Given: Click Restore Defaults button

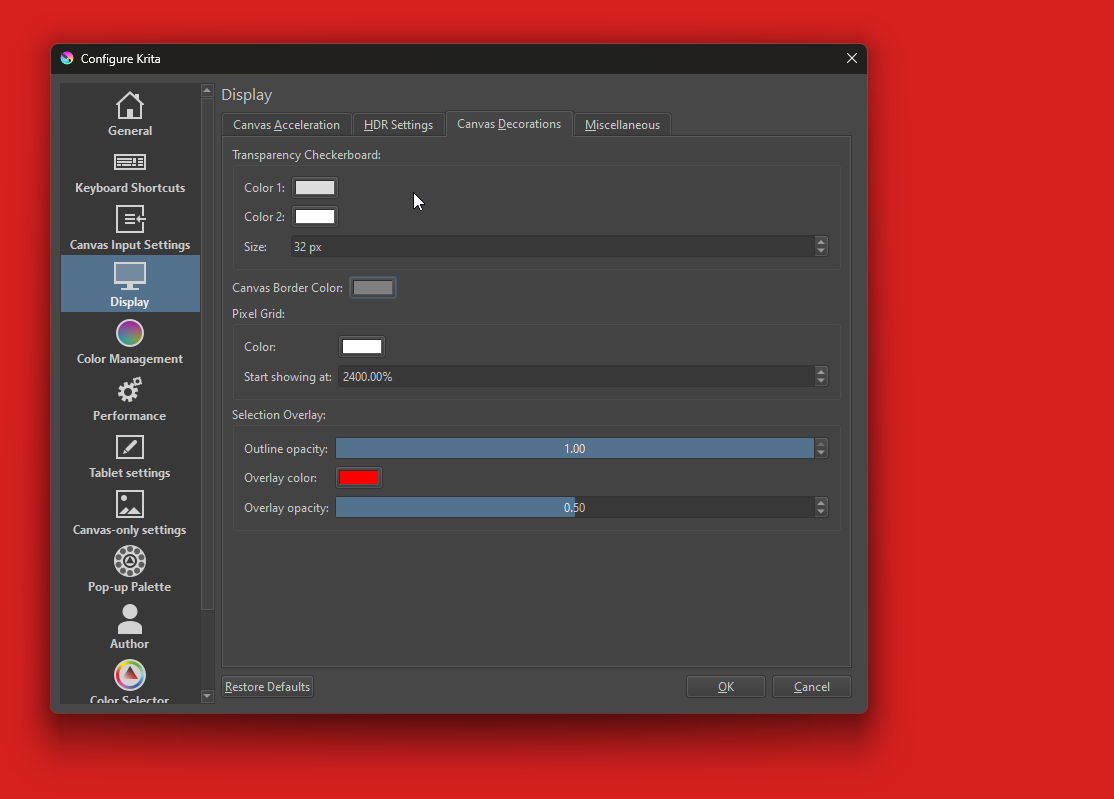Looking at the screenshot, I should click(x=267, y=687).
